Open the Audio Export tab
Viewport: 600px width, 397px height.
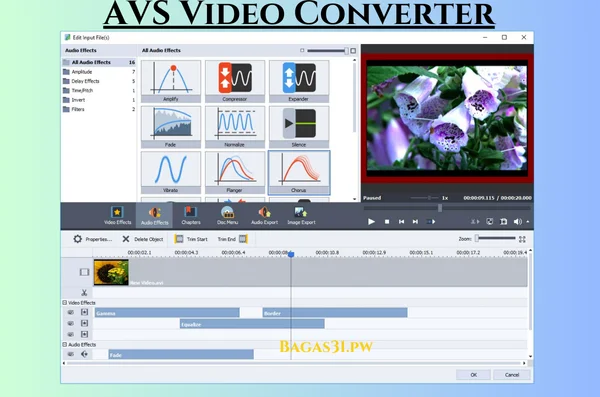point(264,216)
